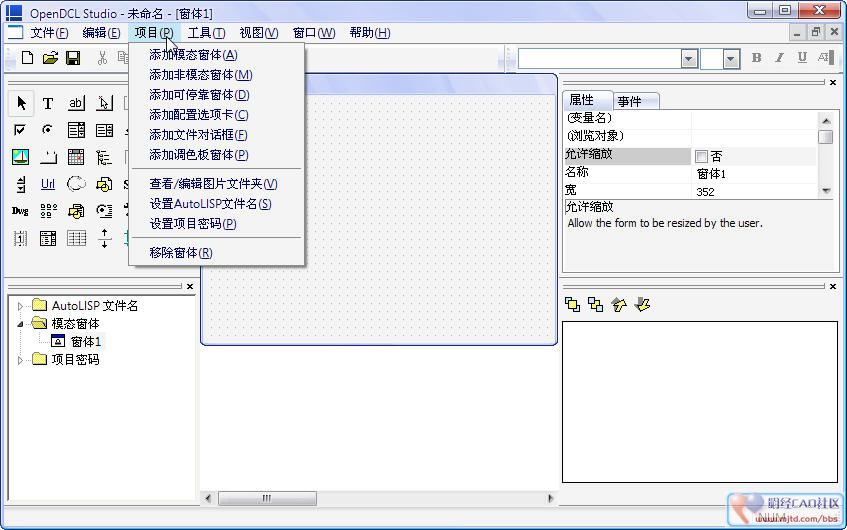Screen dimensions: 847x530
Task: Select the check box control tool
Action: coord(20,130)
